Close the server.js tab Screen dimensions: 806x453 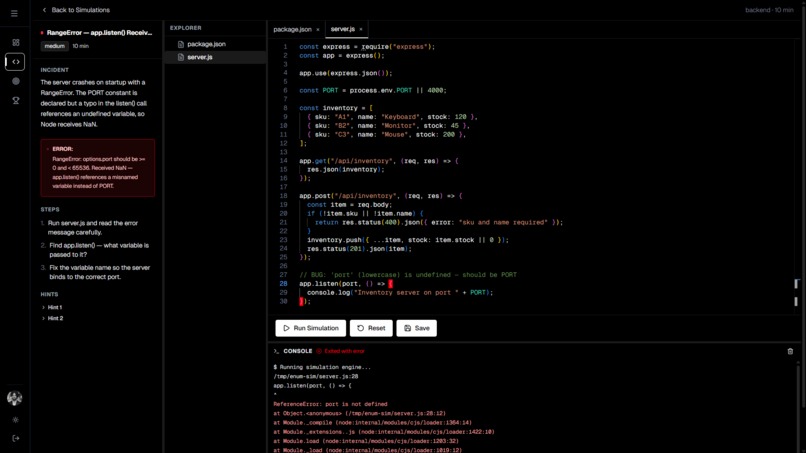(361, 29)
